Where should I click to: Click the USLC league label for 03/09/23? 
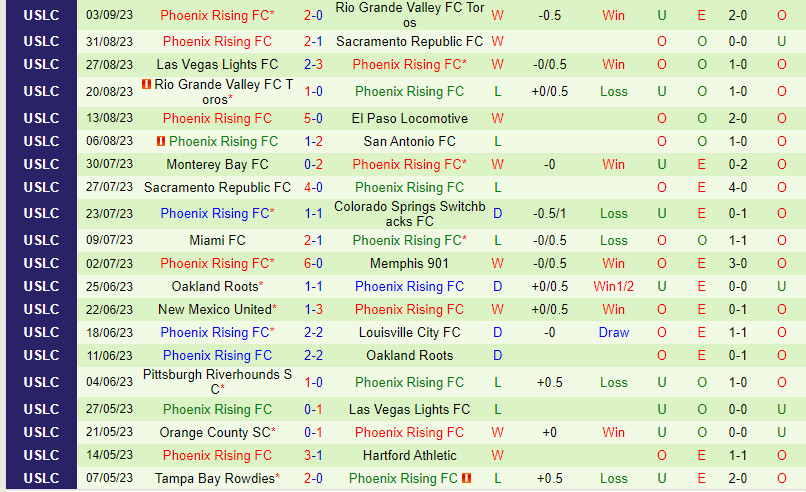pos(41,16)
